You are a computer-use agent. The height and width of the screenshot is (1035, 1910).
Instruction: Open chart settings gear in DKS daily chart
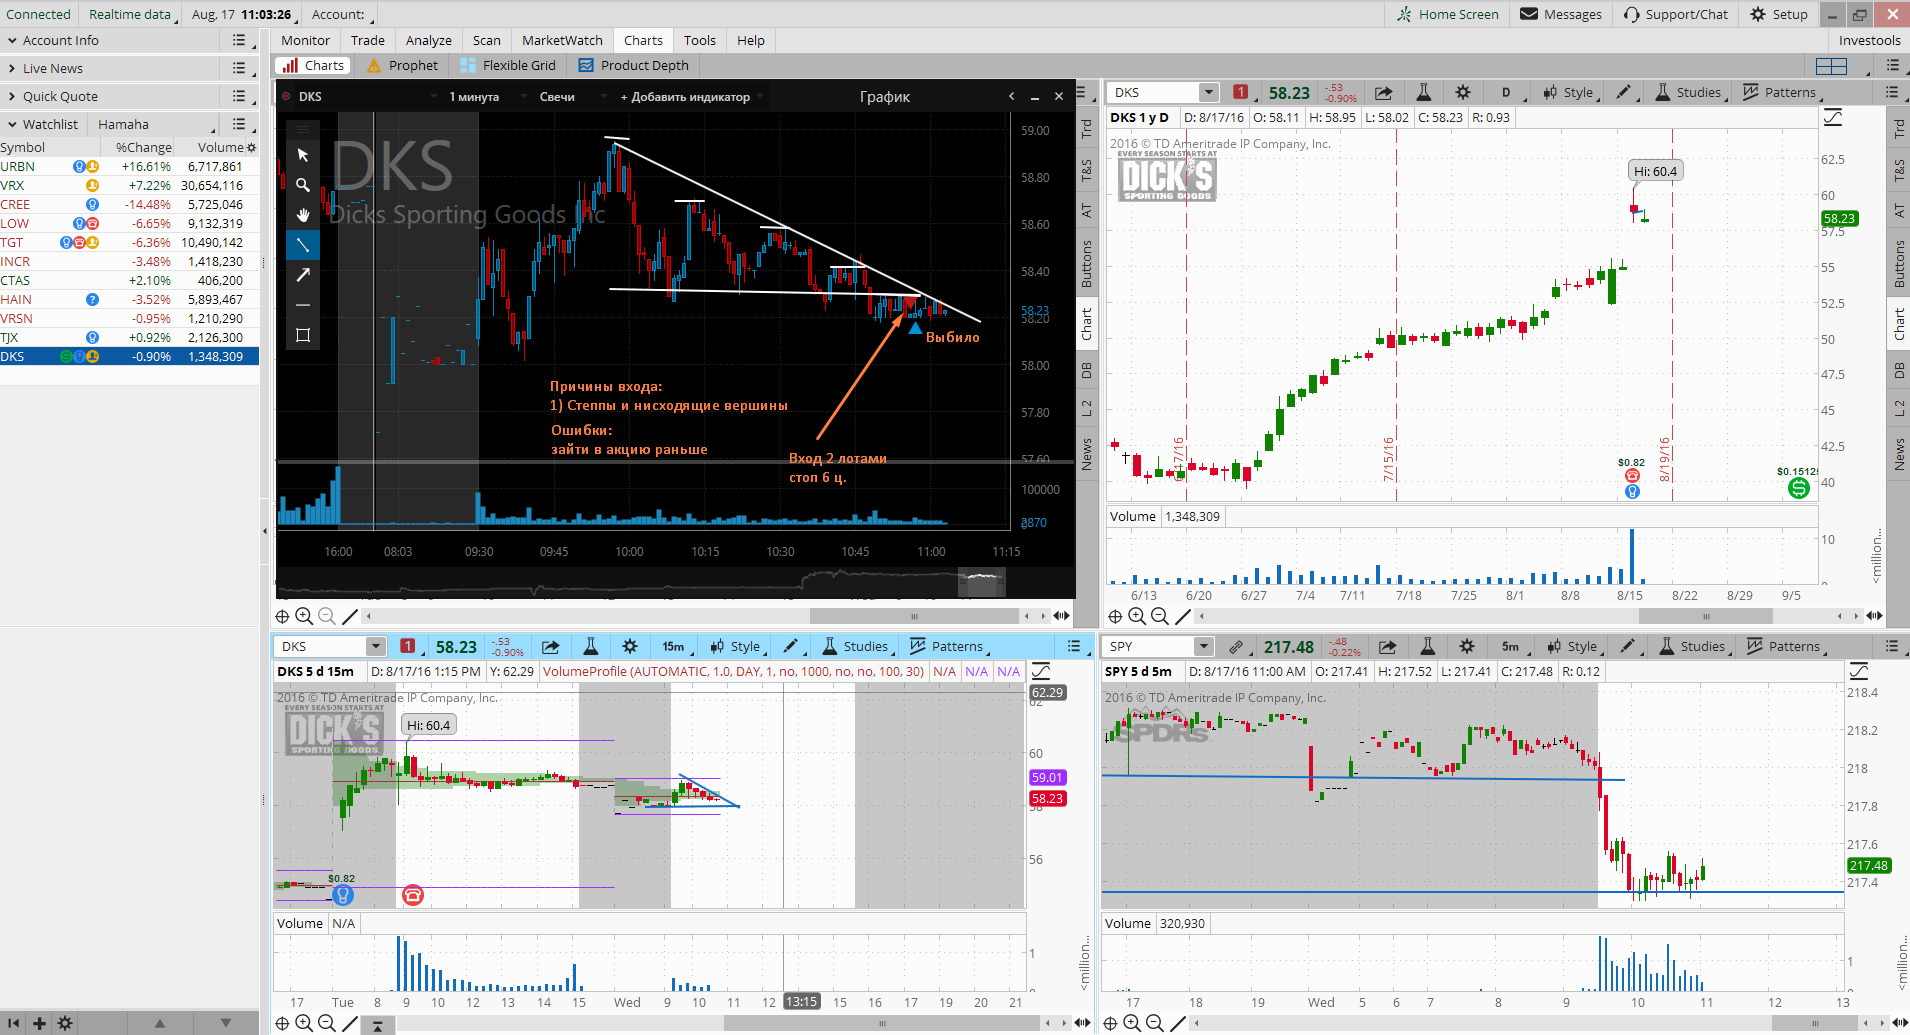(x=1463, y=92)
